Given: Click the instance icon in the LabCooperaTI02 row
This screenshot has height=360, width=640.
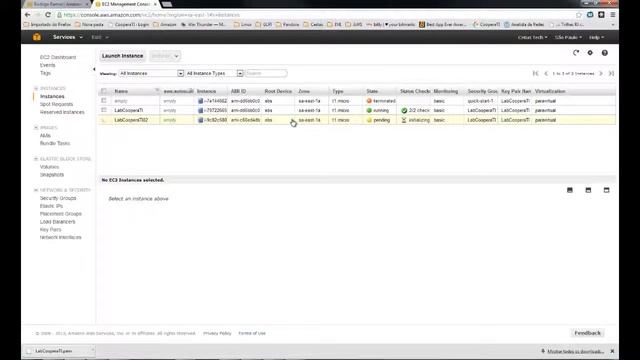Looking at the screenshot, I should click(x=200, y=120).
